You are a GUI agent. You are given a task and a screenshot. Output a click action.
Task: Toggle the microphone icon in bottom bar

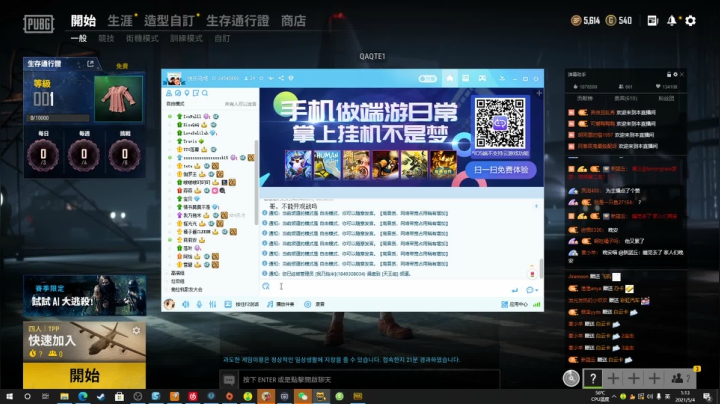coord(199,304)
